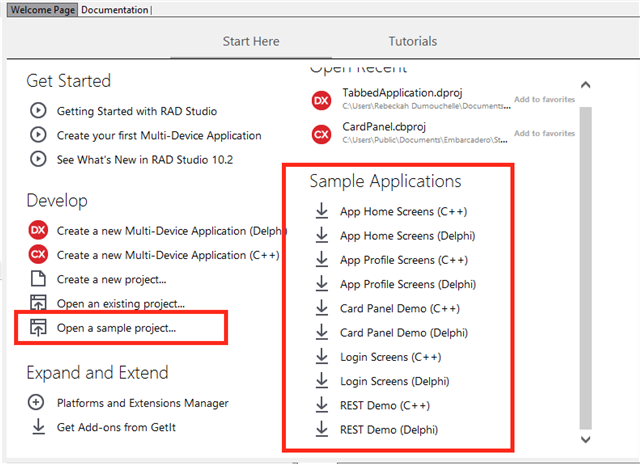
Task: Click the open icon beside Open an existing project
Action: (38, 303)
